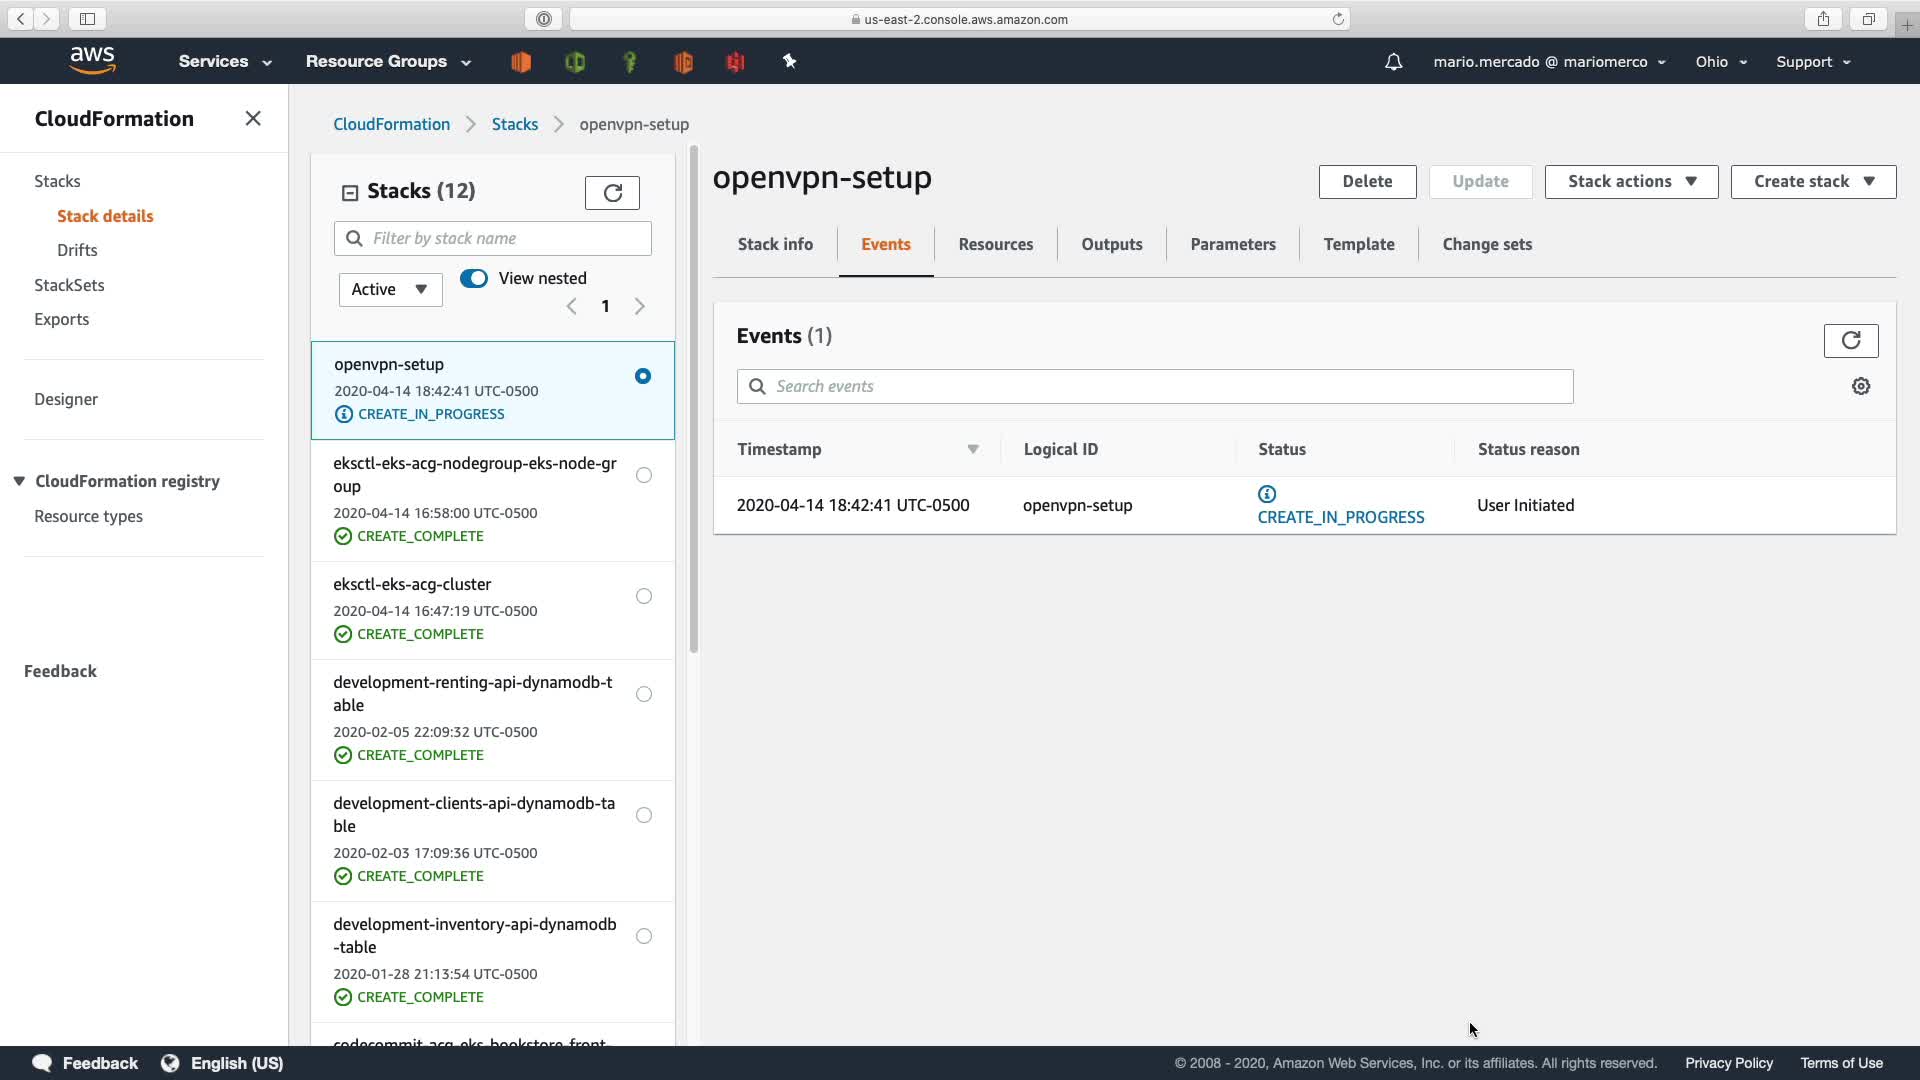Collapse the Stacks panel minus icon
The height and width of the screenshot is (1080, 1920).
pyautogui.click(x=350, y=193)
